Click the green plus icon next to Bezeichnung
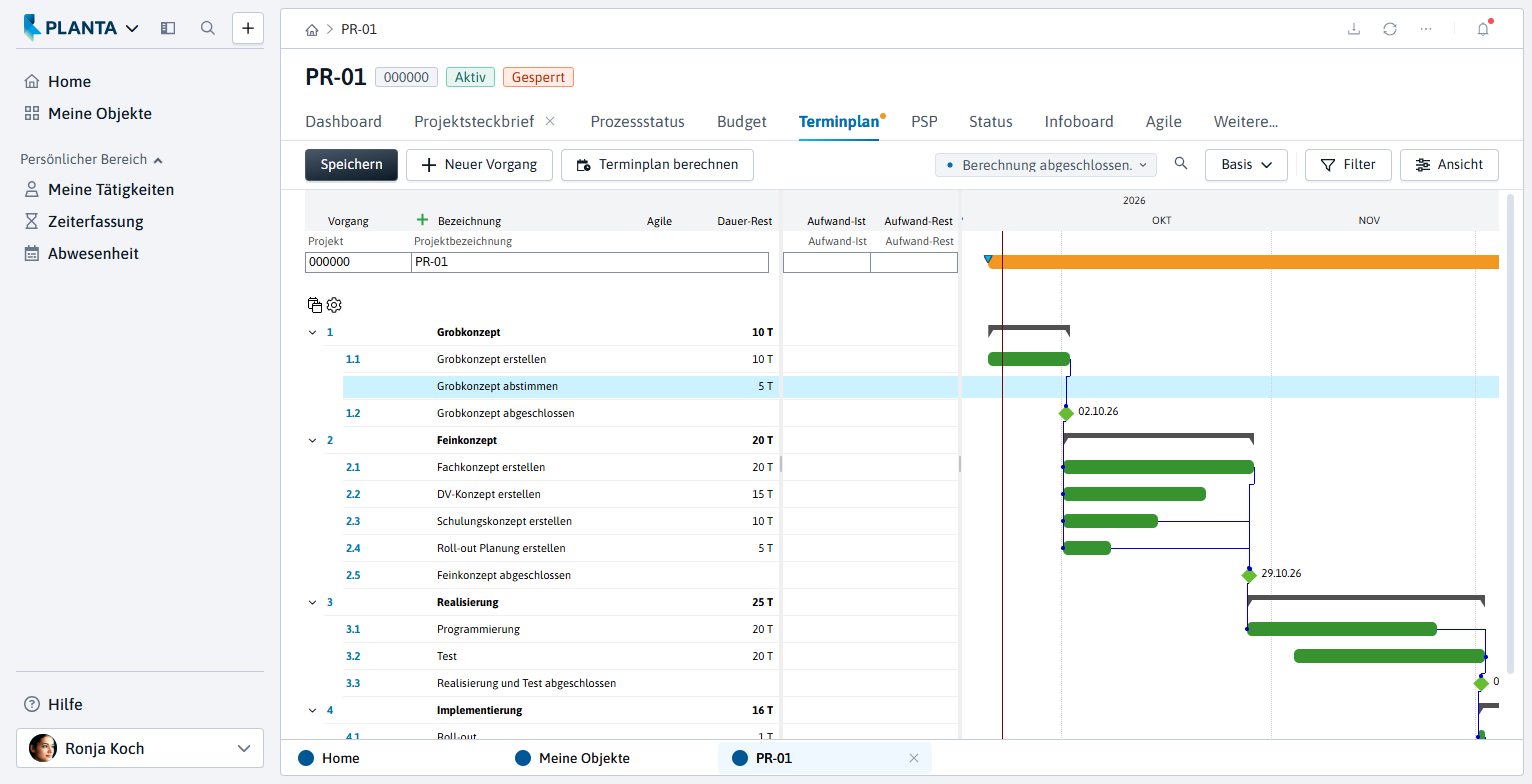This screenshot has width=1532, height=784. pos(422,220)
